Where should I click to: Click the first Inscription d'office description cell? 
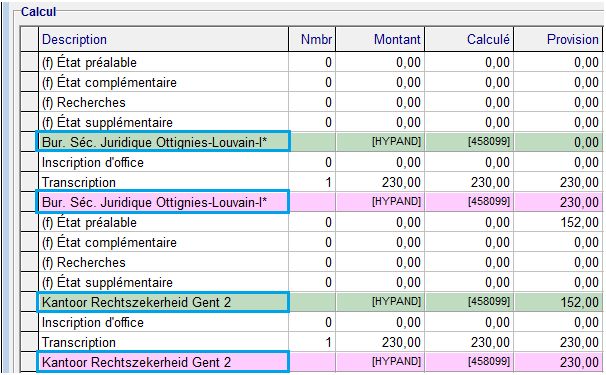tap(163, 162)
